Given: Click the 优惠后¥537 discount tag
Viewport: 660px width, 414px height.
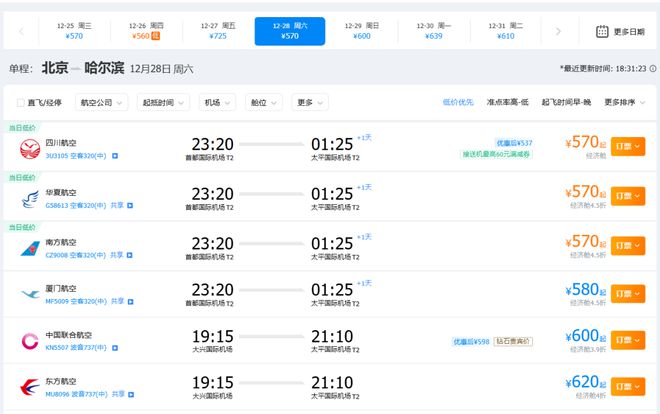Looking at the screenshot, I should (x=514, y=143).
